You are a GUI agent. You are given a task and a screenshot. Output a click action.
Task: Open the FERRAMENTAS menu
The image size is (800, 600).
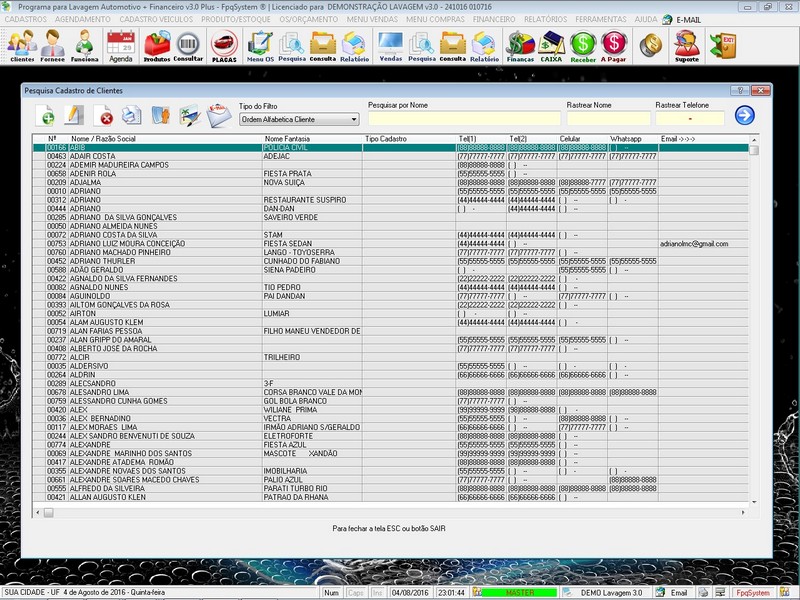click(x=601, y=19)
